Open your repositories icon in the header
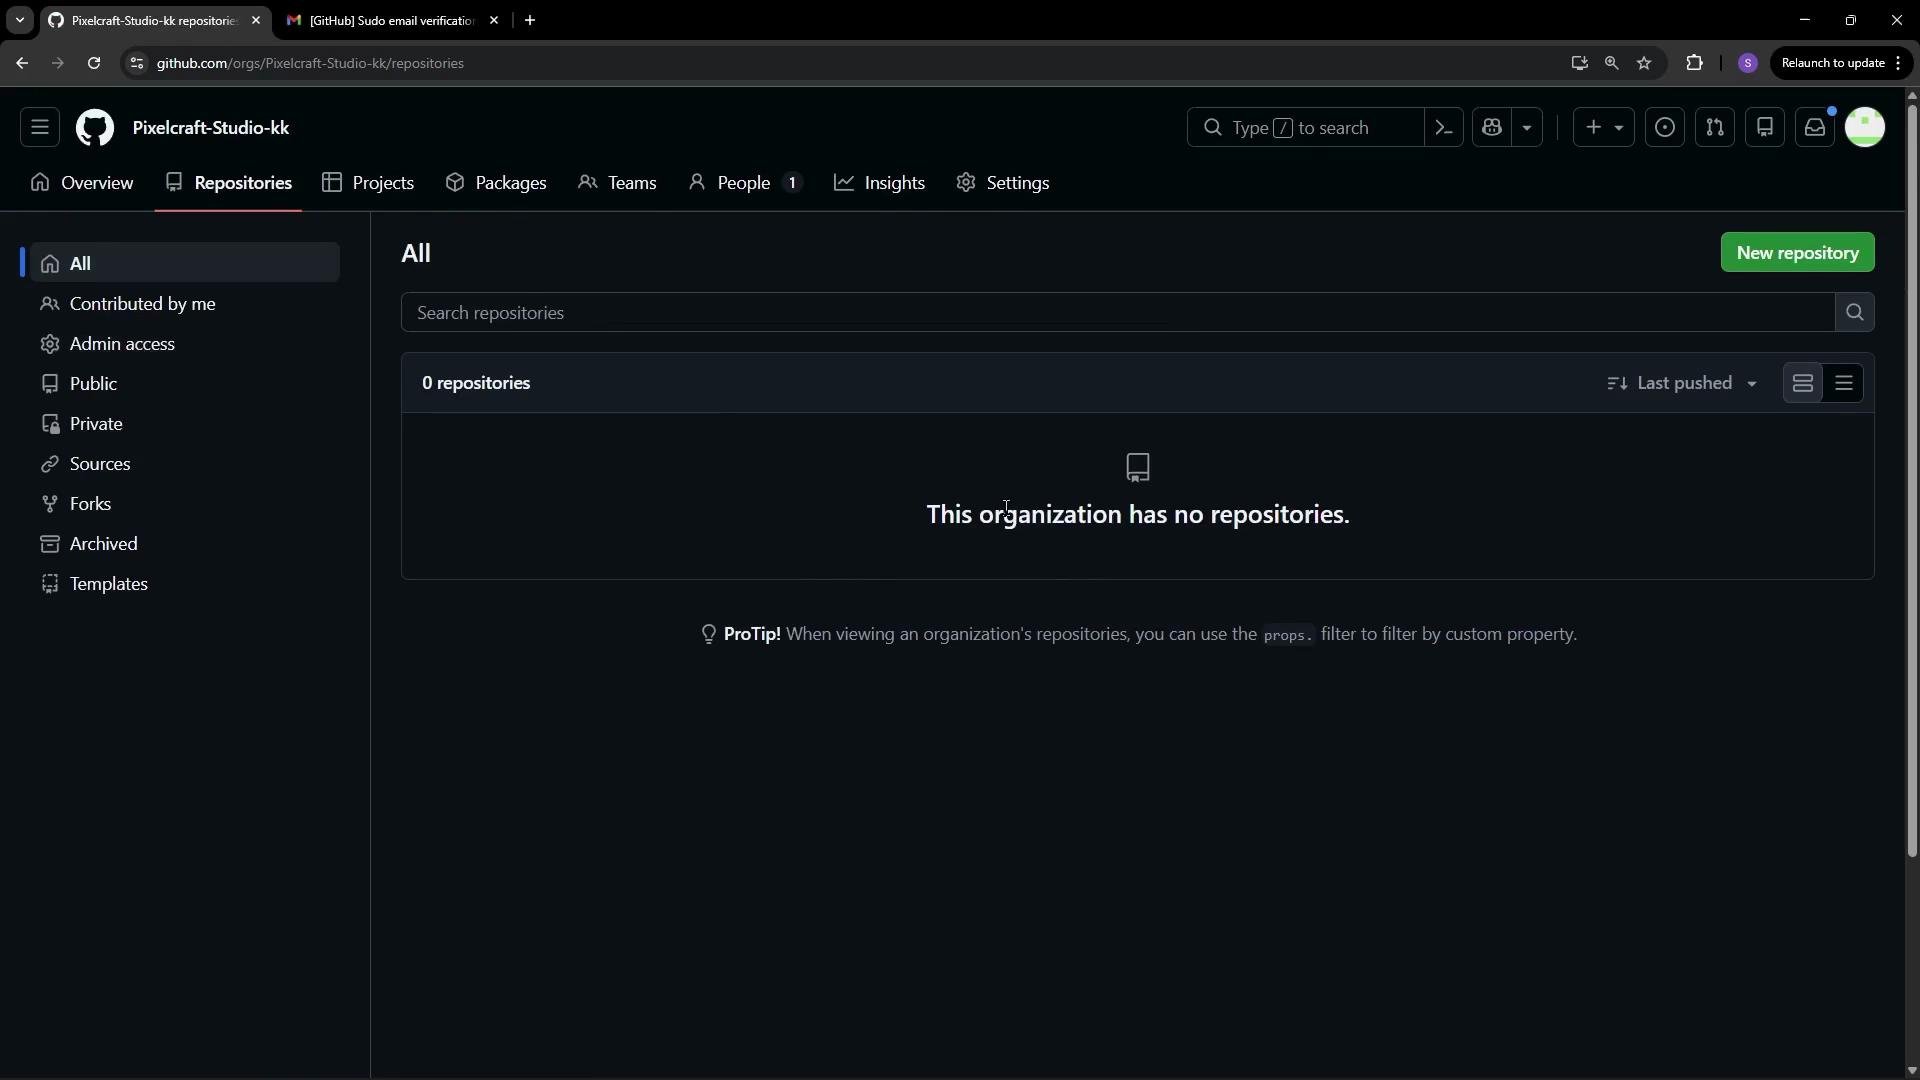The image size is (1920, 1080). click(x=1765, y=128)
